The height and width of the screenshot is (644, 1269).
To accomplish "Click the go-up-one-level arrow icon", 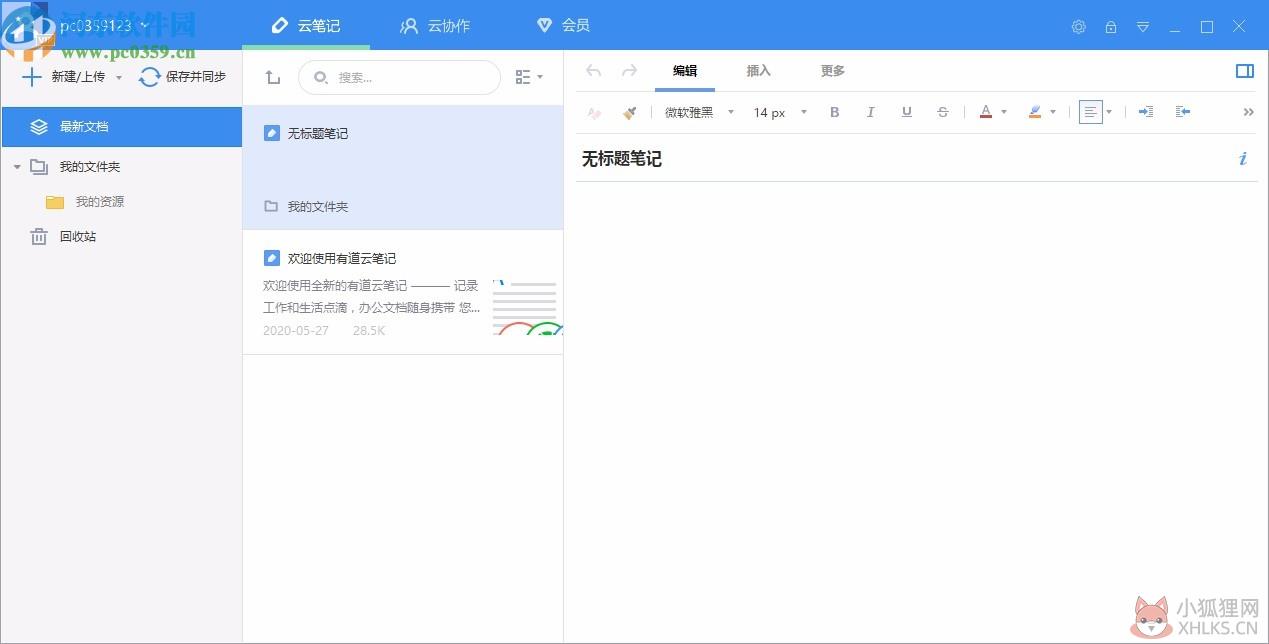I will [x=273, y=77].
